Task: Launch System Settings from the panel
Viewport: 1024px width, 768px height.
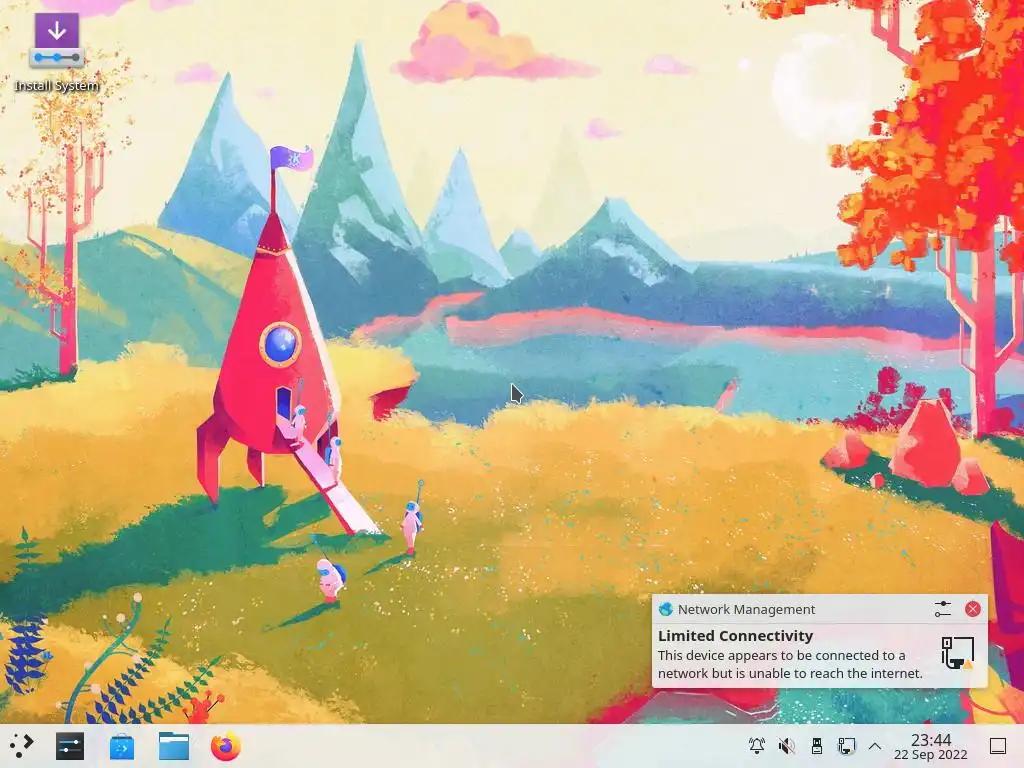Action: [70, 746]
